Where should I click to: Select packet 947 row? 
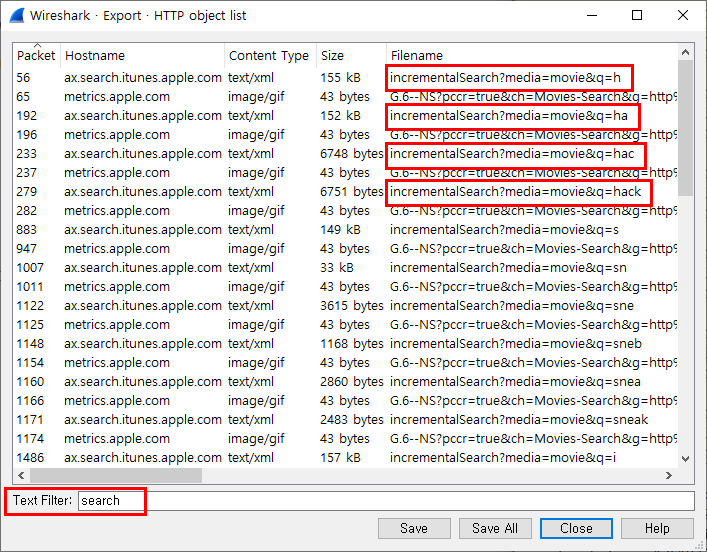click(345, 248)
